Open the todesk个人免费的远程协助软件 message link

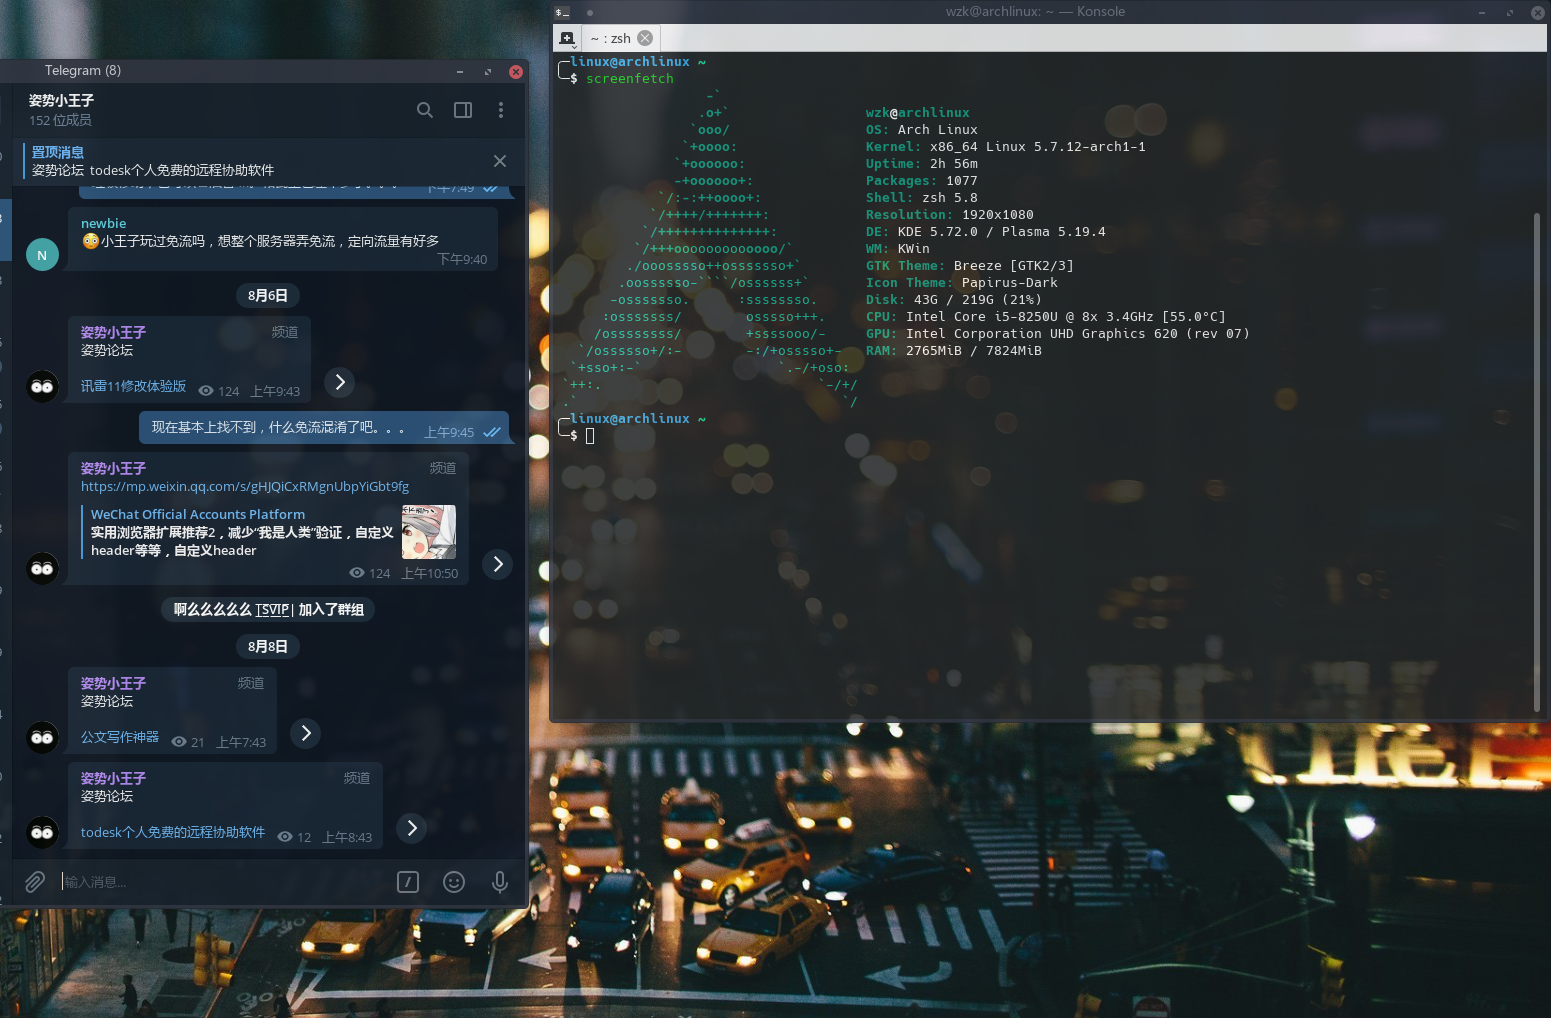[173, 832]
